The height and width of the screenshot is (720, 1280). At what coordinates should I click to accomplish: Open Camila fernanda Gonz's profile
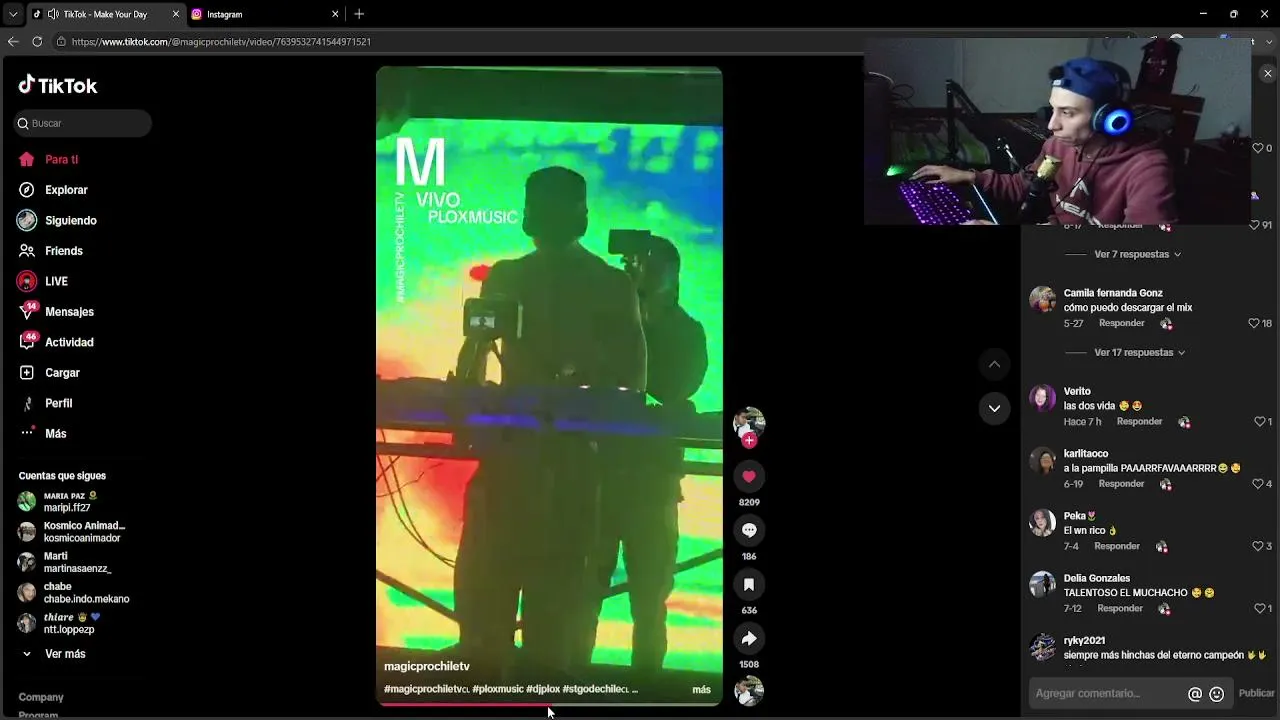point(1113,293)
